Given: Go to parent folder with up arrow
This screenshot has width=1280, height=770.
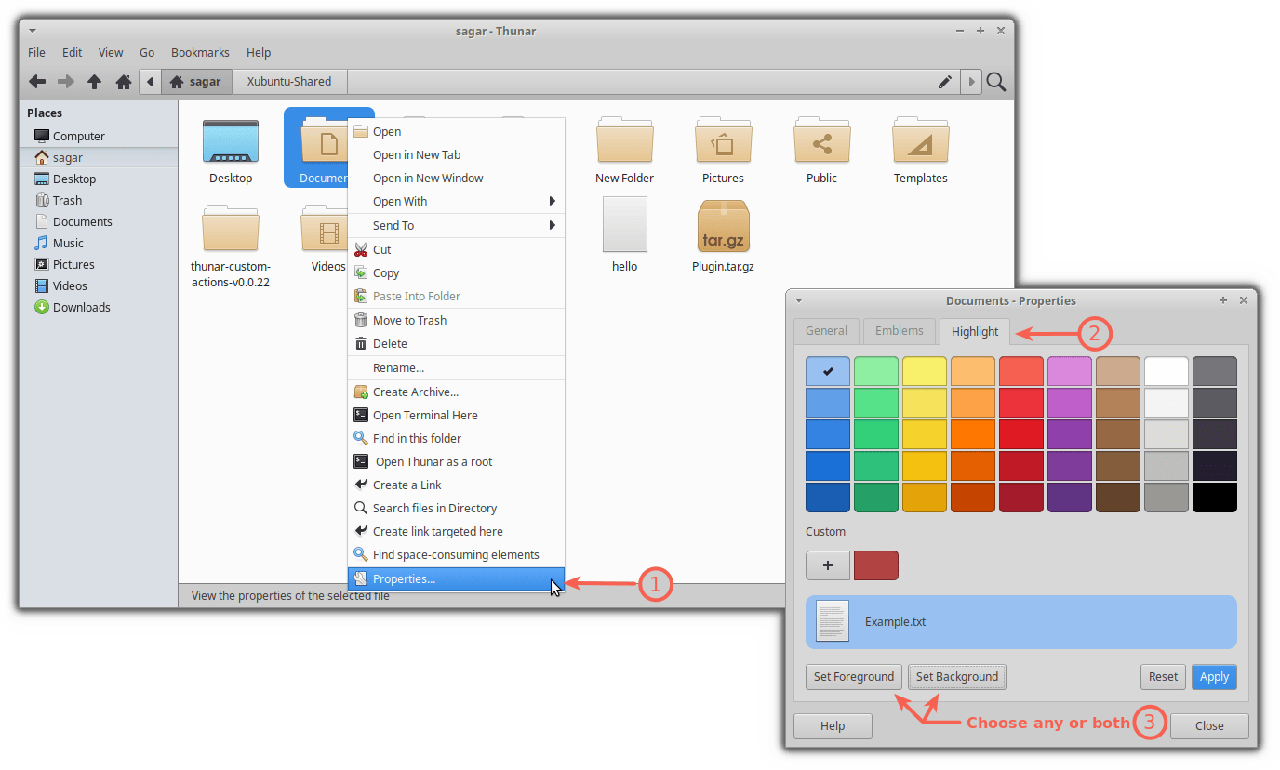Looking at the screenshot, I should [94, 82].
